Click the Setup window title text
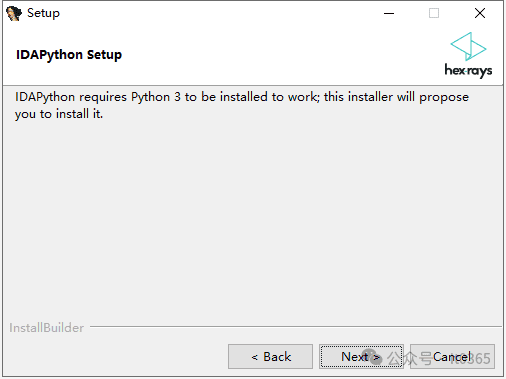 43,13
